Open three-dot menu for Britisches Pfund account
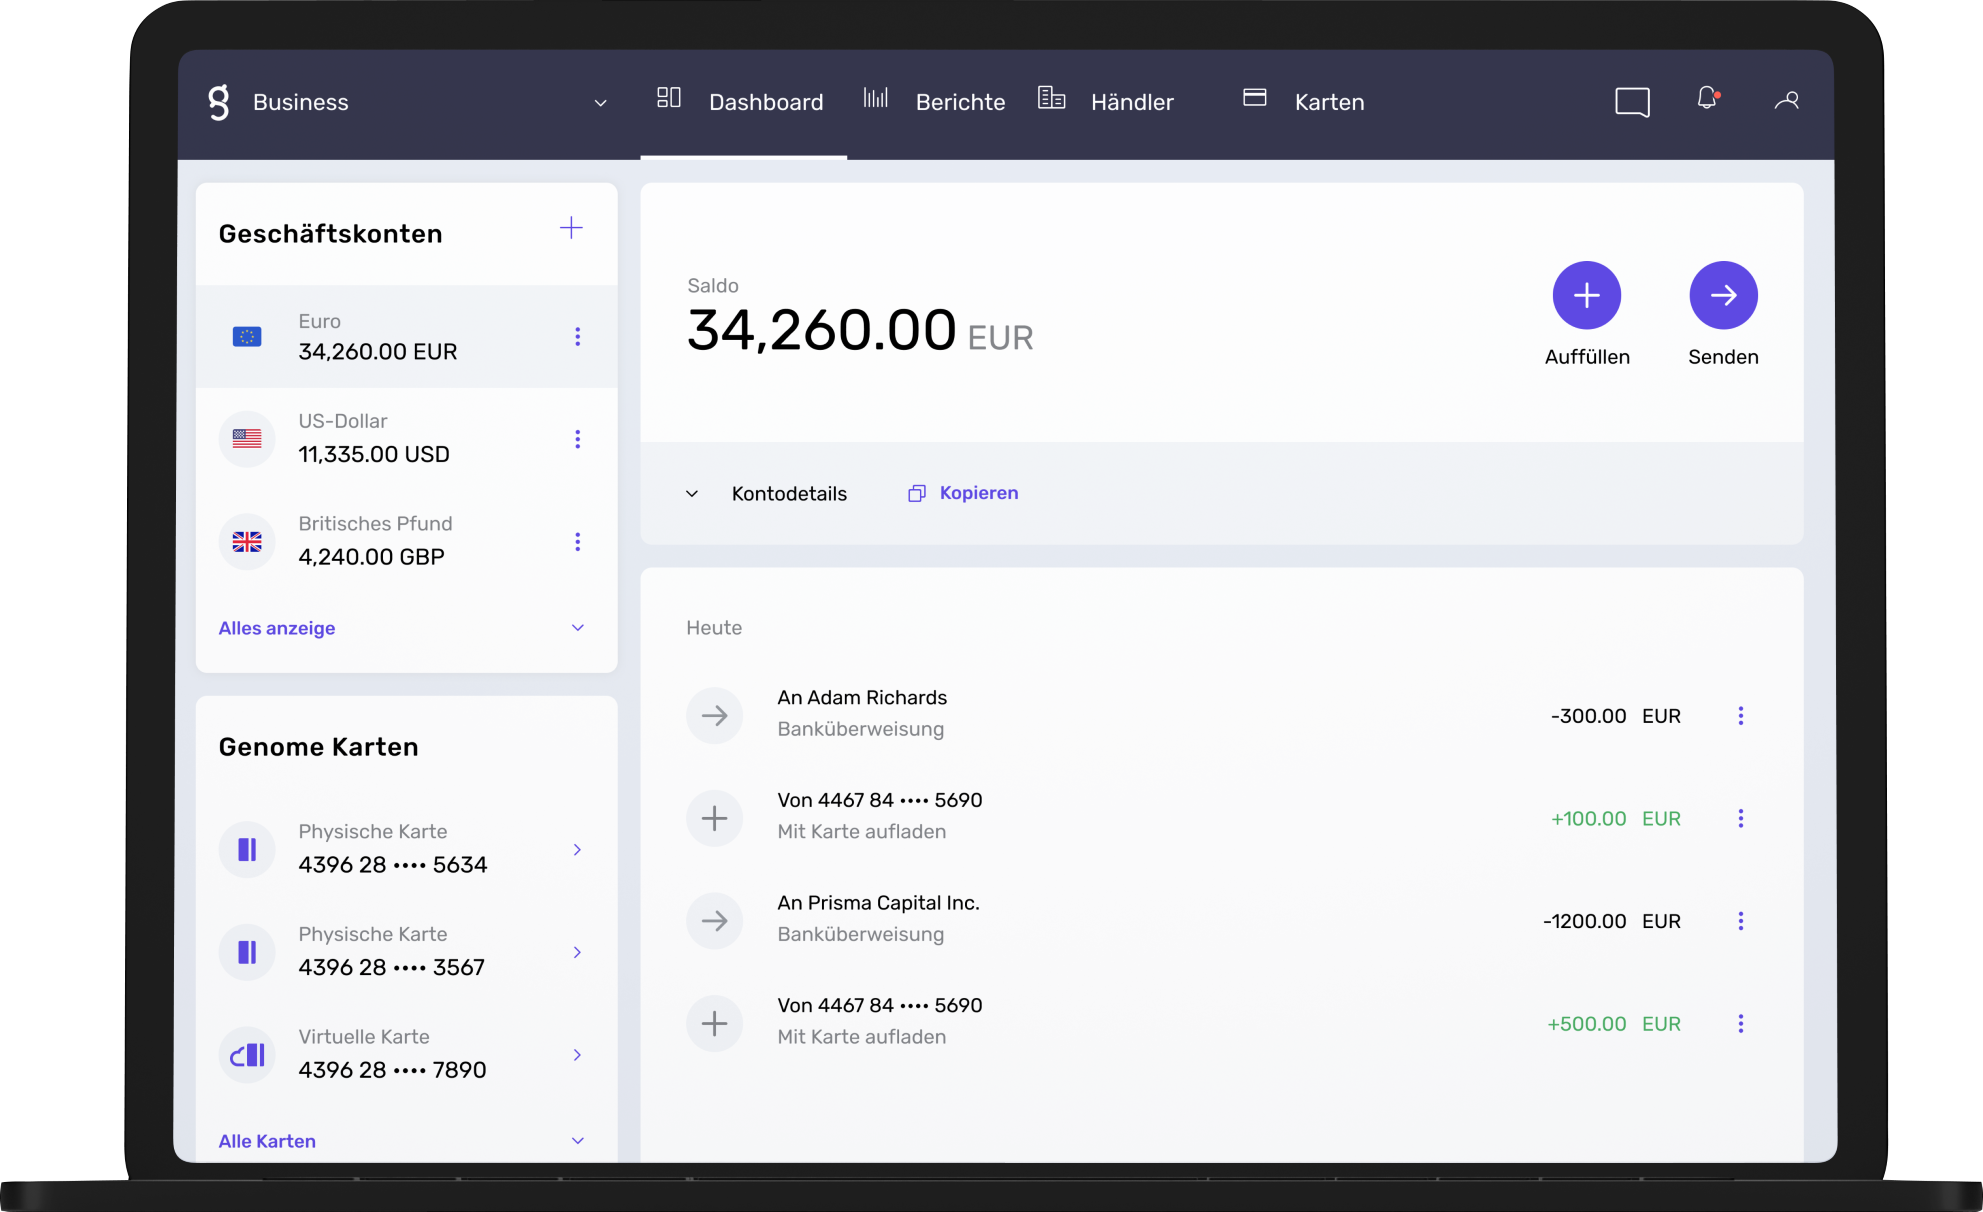1983x1212 pixels. coord(577,542)
